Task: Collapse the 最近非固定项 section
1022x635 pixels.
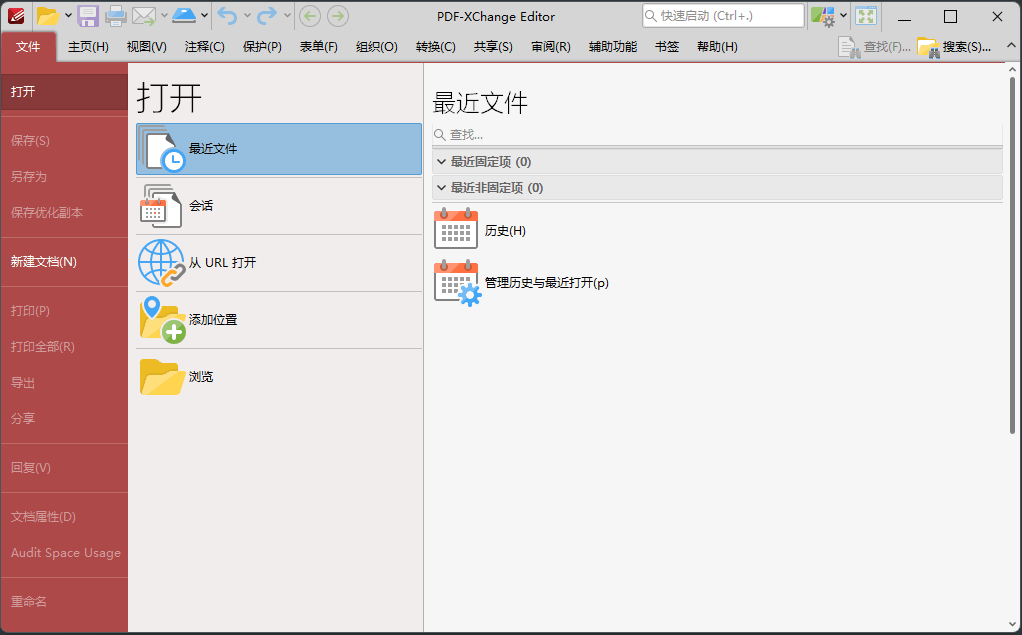Action: [441, 188]
